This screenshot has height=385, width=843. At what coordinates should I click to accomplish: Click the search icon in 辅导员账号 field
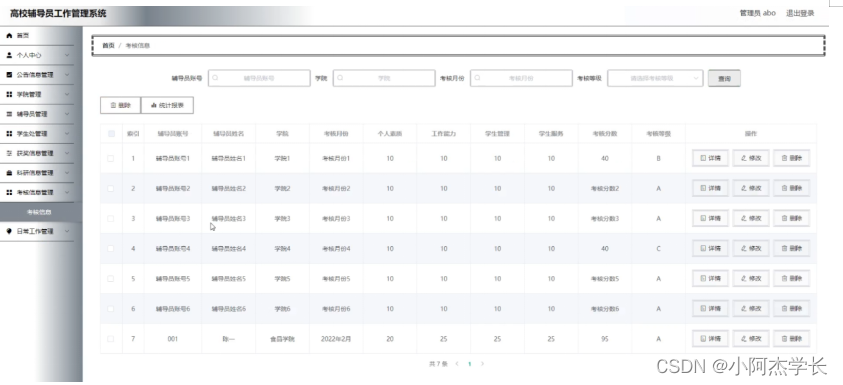coord(215,78)
